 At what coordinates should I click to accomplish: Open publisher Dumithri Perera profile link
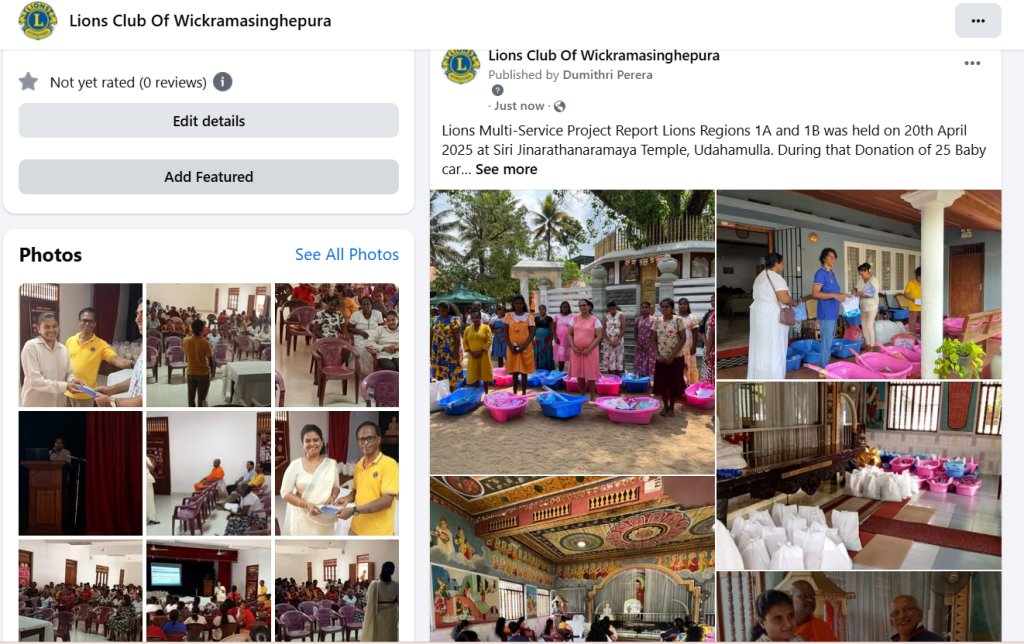(607, 75)
